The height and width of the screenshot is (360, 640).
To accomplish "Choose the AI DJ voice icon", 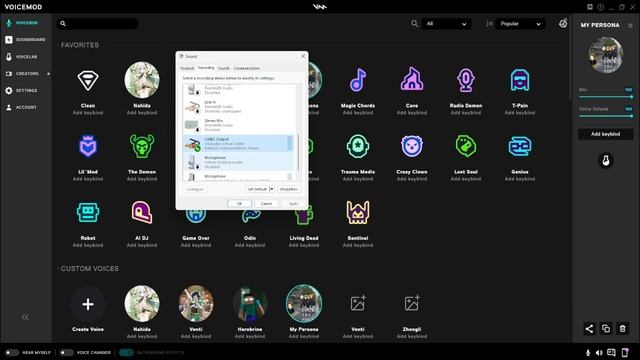I will pos(142,212).
